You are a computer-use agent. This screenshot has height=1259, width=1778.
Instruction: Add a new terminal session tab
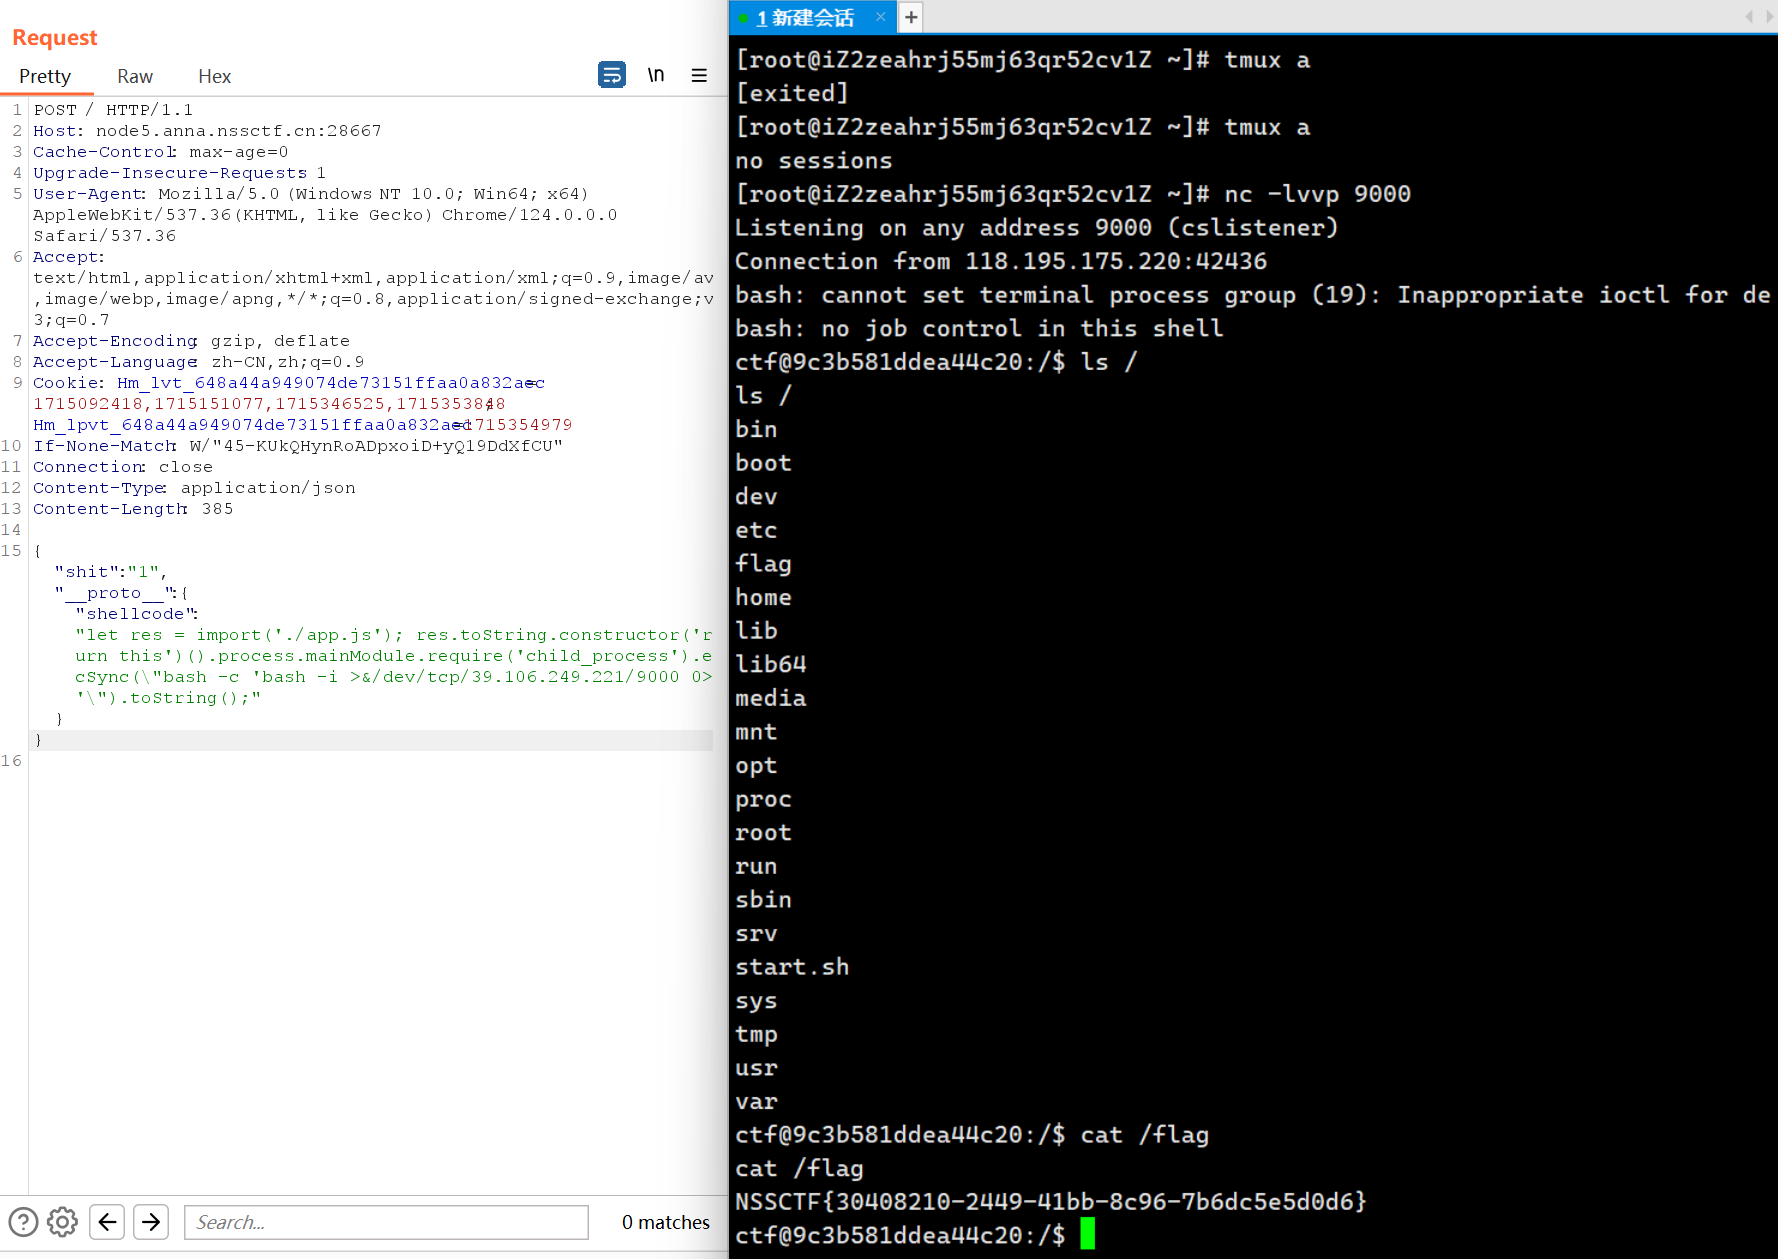910,17
